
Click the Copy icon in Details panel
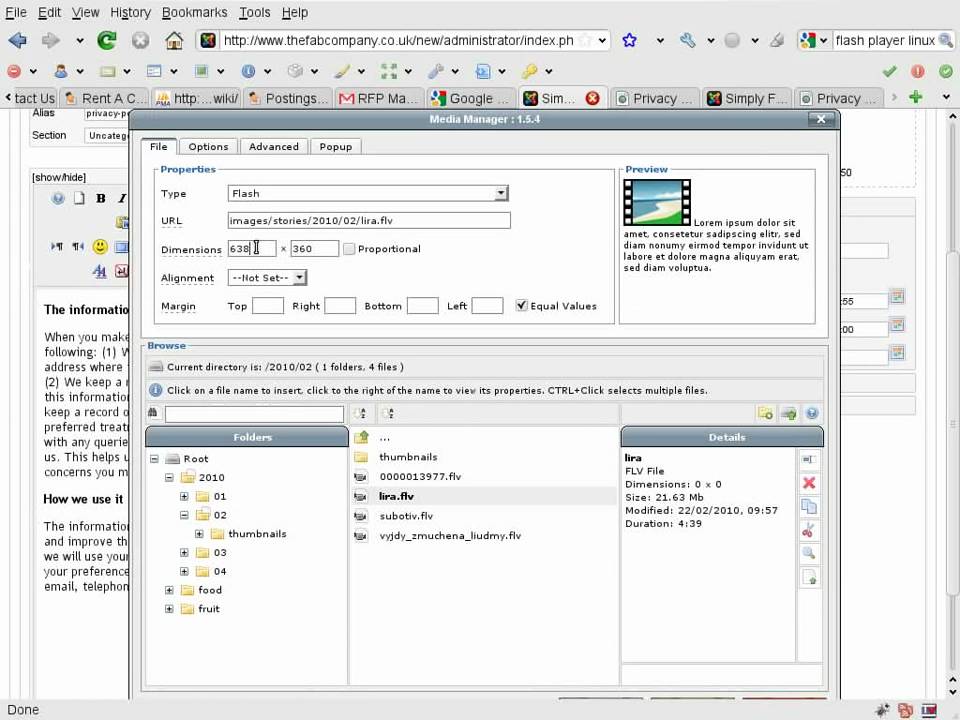pos(809,507)
